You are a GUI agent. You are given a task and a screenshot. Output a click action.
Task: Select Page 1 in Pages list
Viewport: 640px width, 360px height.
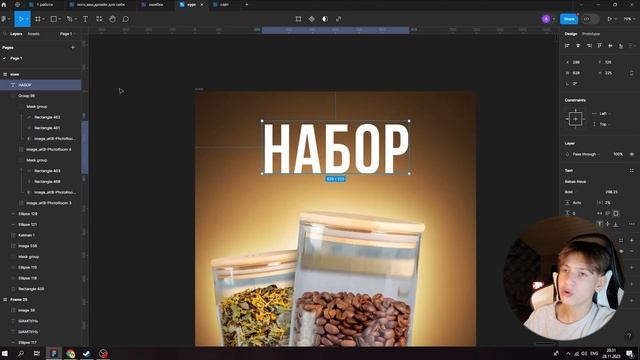point(16,58)
